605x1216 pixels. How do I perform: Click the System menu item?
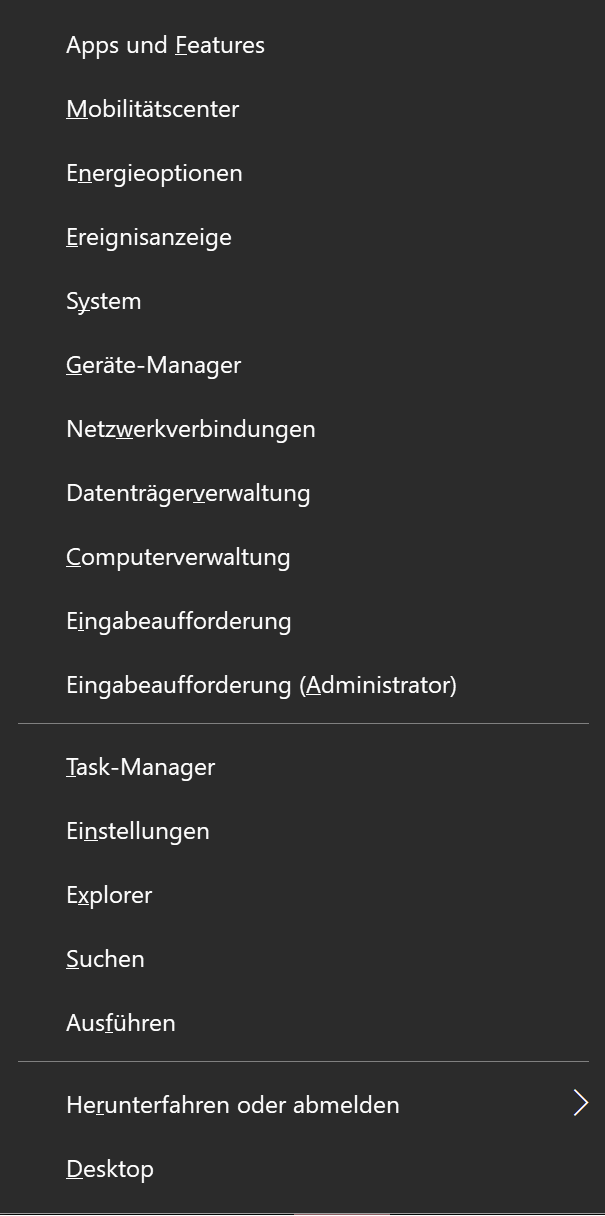point(103,301)
